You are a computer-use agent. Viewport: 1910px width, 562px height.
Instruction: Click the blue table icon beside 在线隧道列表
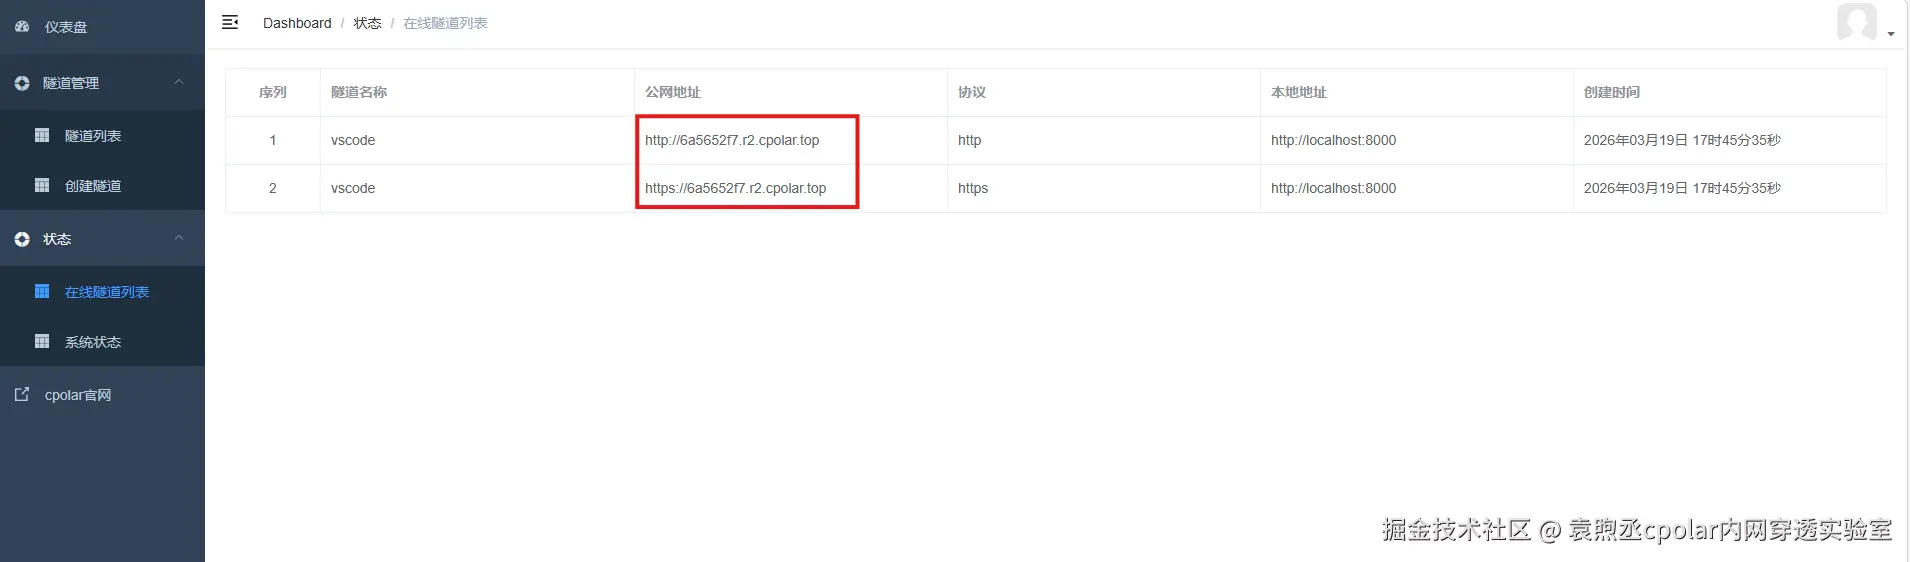42,291
